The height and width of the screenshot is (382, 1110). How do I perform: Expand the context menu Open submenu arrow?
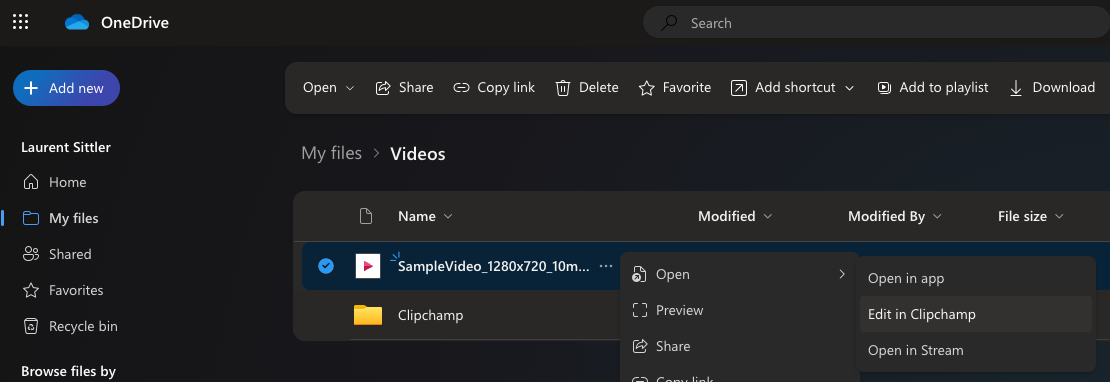click(842, 274)
